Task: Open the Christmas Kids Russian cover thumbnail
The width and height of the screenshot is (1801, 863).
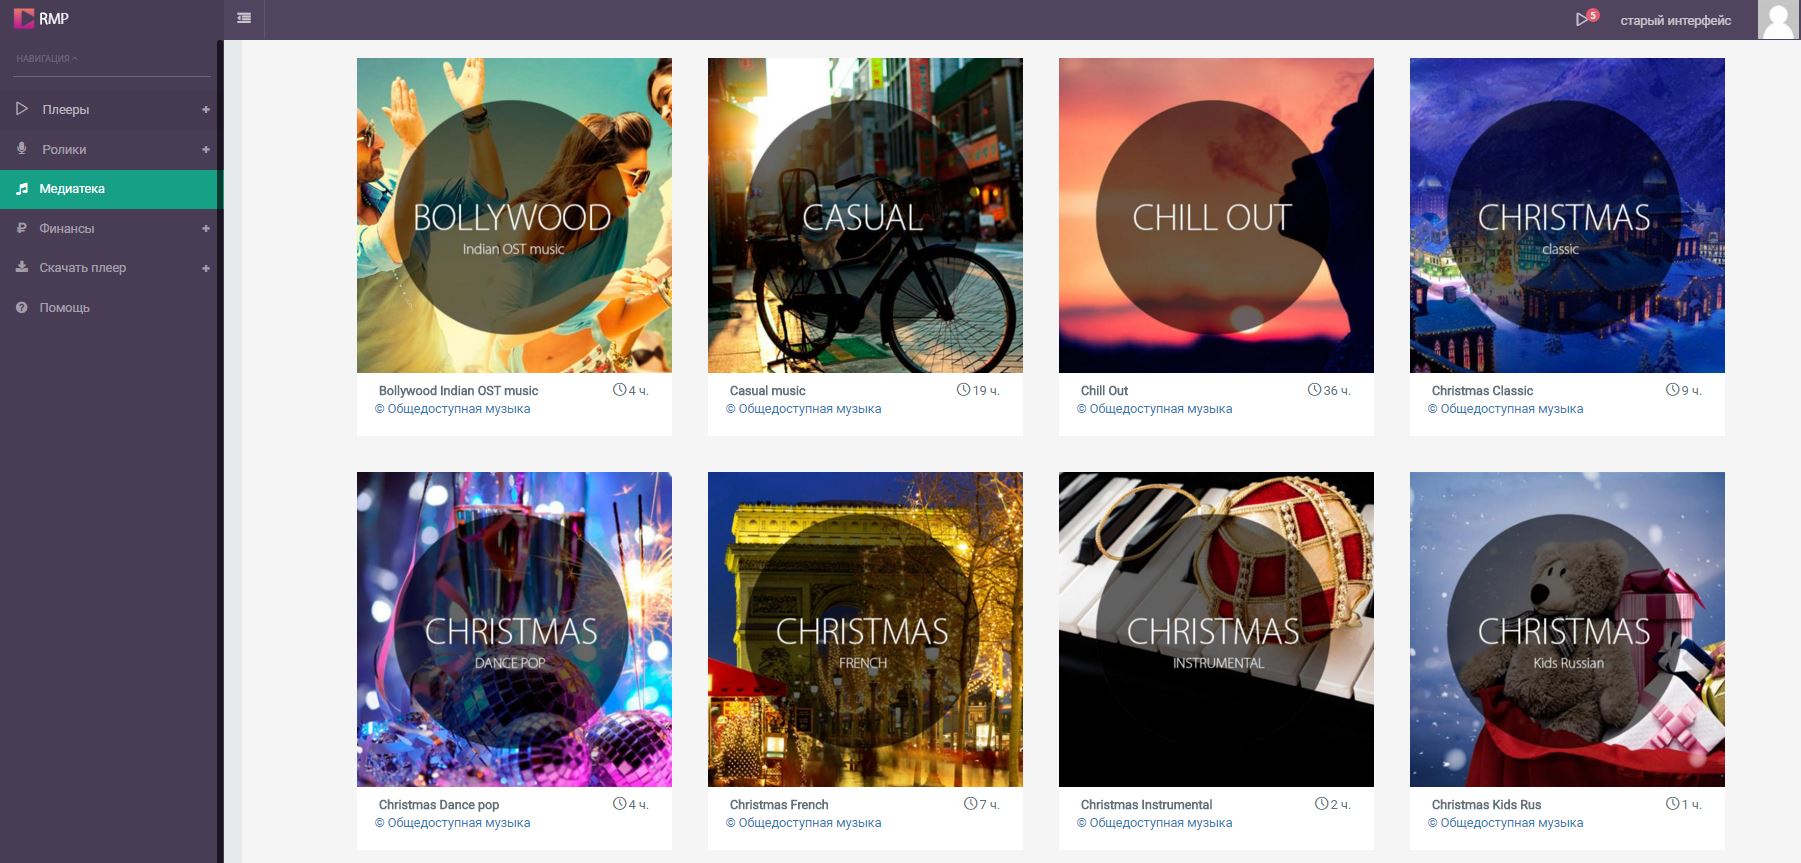Action: (x=1567, y=629)
